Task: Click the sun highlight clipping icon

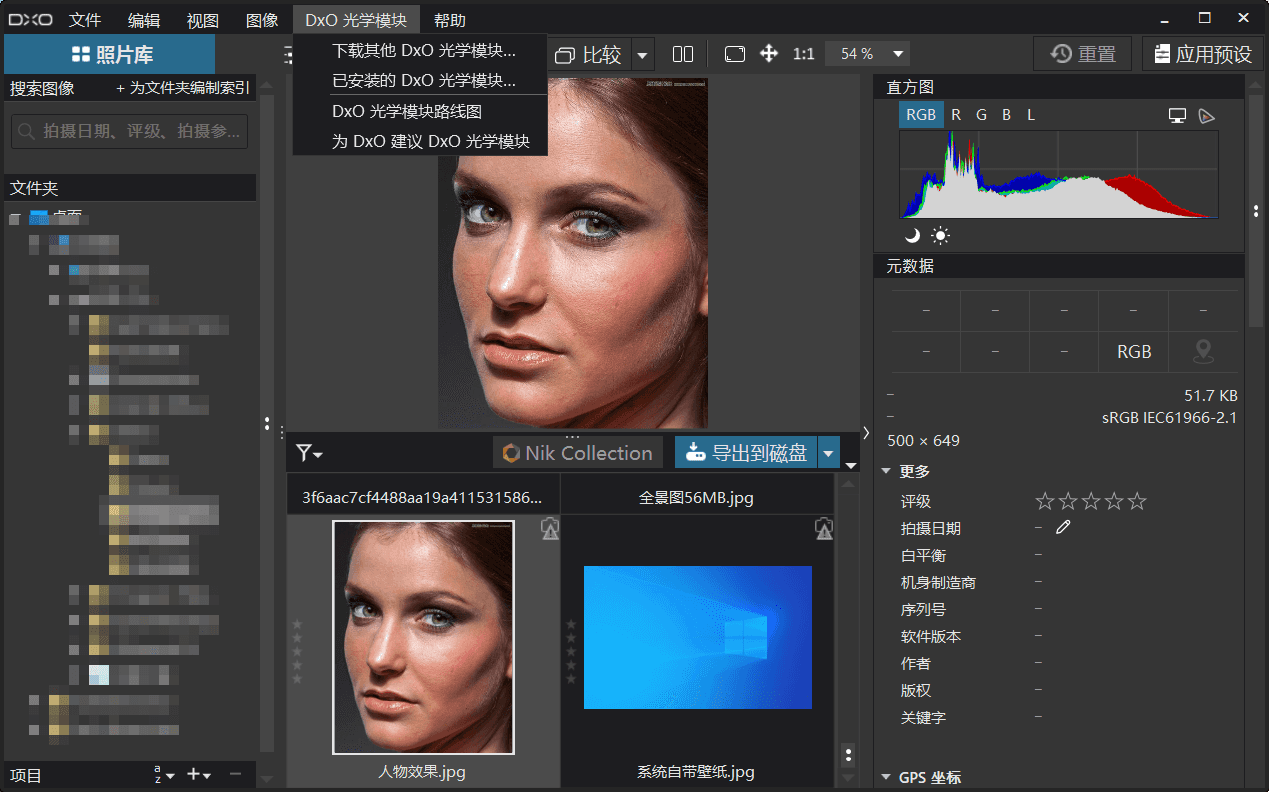Action: (940, 236)
